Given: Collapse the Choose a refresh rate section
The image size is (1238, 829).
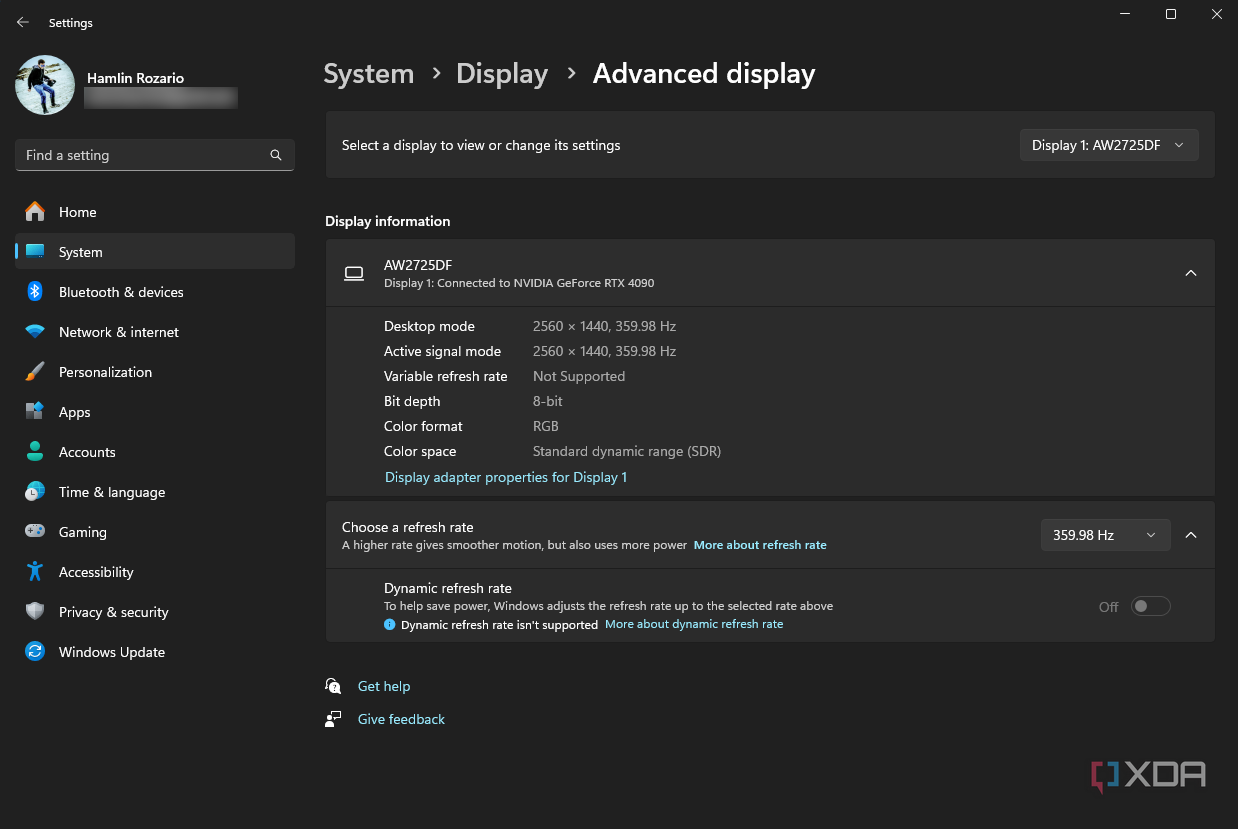Looking at the screenshot, I should pos(1190,535).
